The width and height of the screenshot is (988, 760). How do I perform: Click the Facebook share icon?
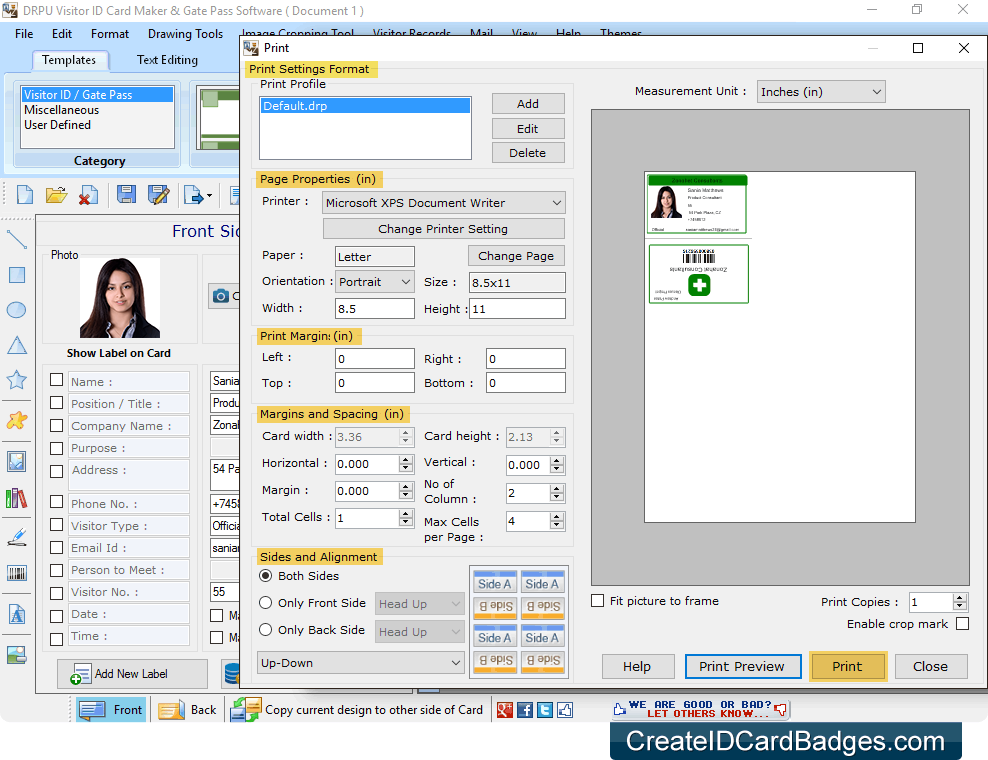[525, 710]
